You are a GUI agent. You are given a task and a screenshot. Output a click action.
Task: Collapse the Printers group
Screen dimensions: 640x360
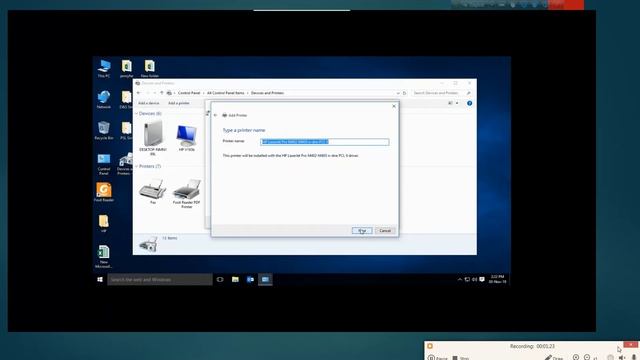click(x=136, y=167)
